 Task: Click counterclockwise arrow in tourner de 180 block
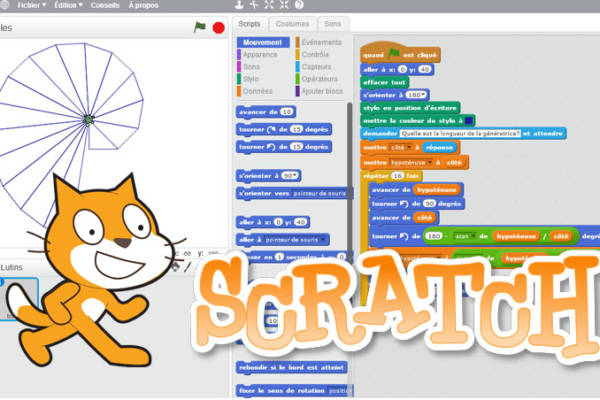click(404, 236)
